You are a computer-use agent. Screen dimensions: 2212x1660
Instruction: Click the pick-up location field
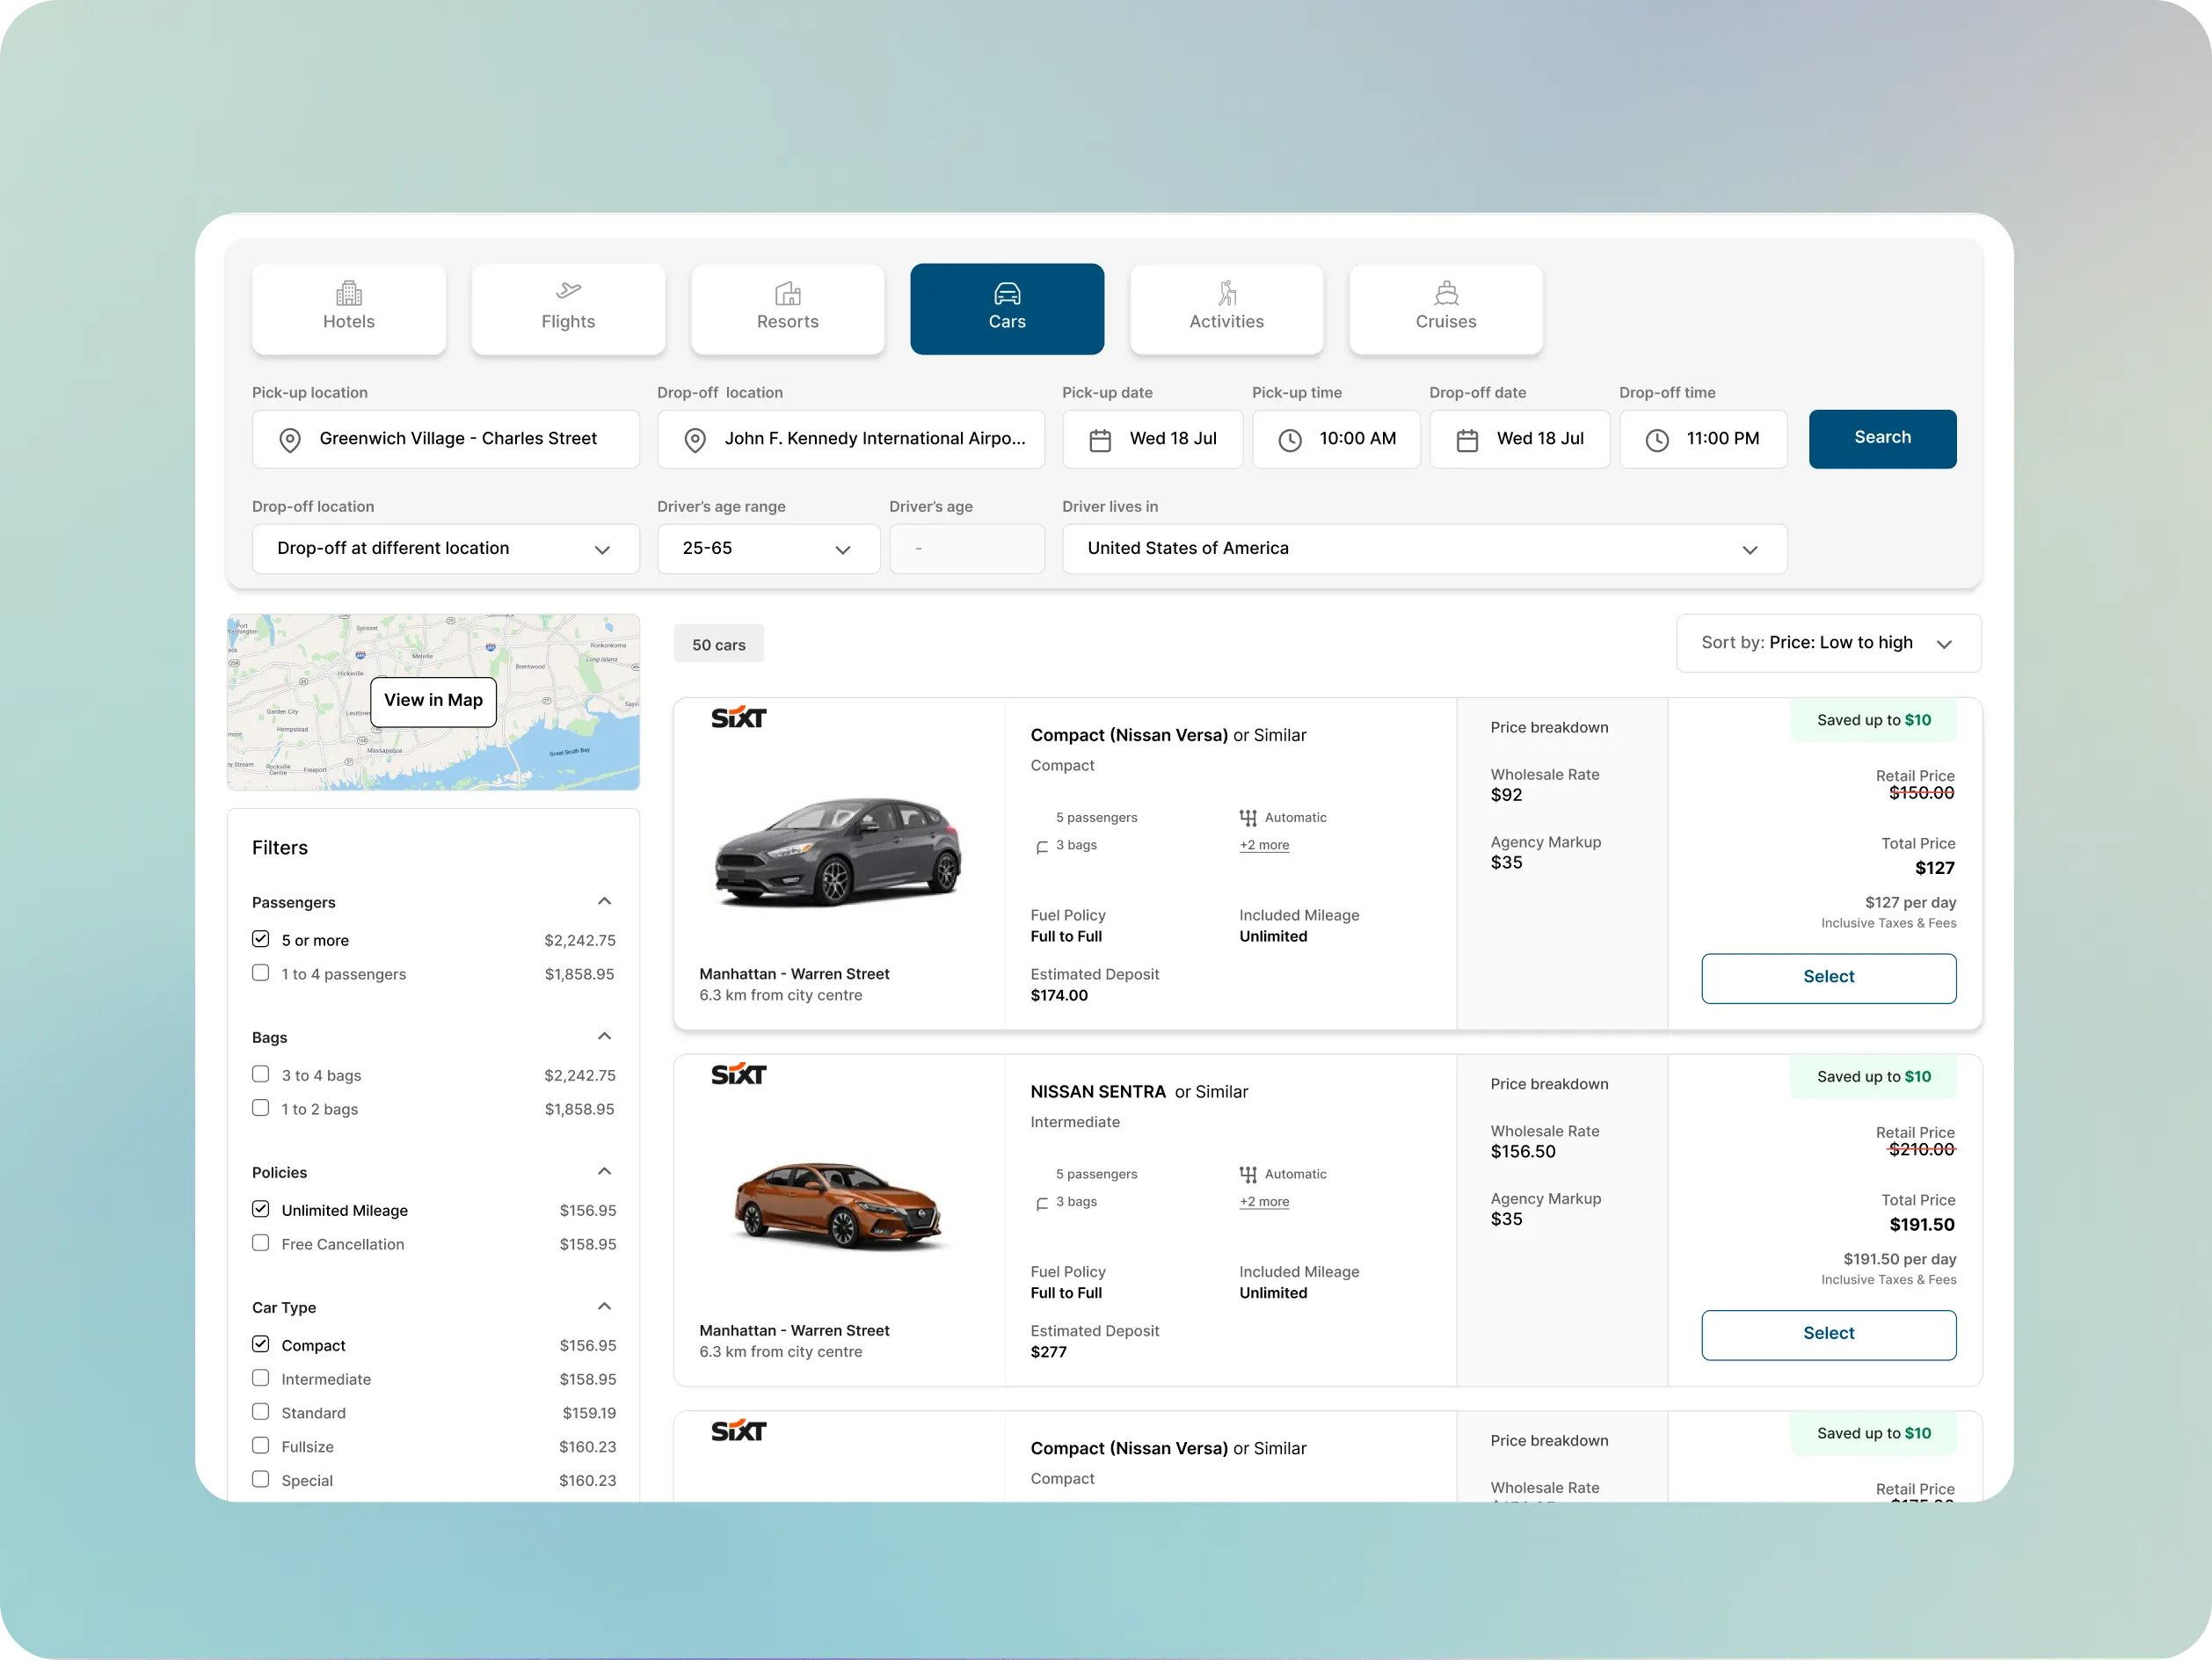[x=445, y=439]
